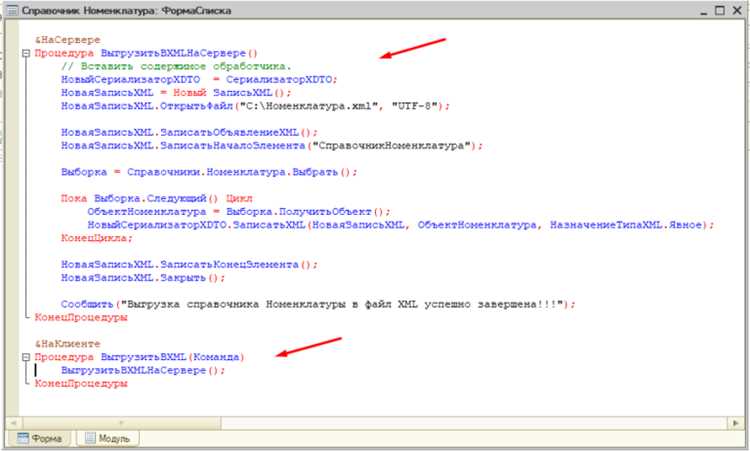
Task: Click the КонецЦикла line
Action: click(x=97, y=238)
